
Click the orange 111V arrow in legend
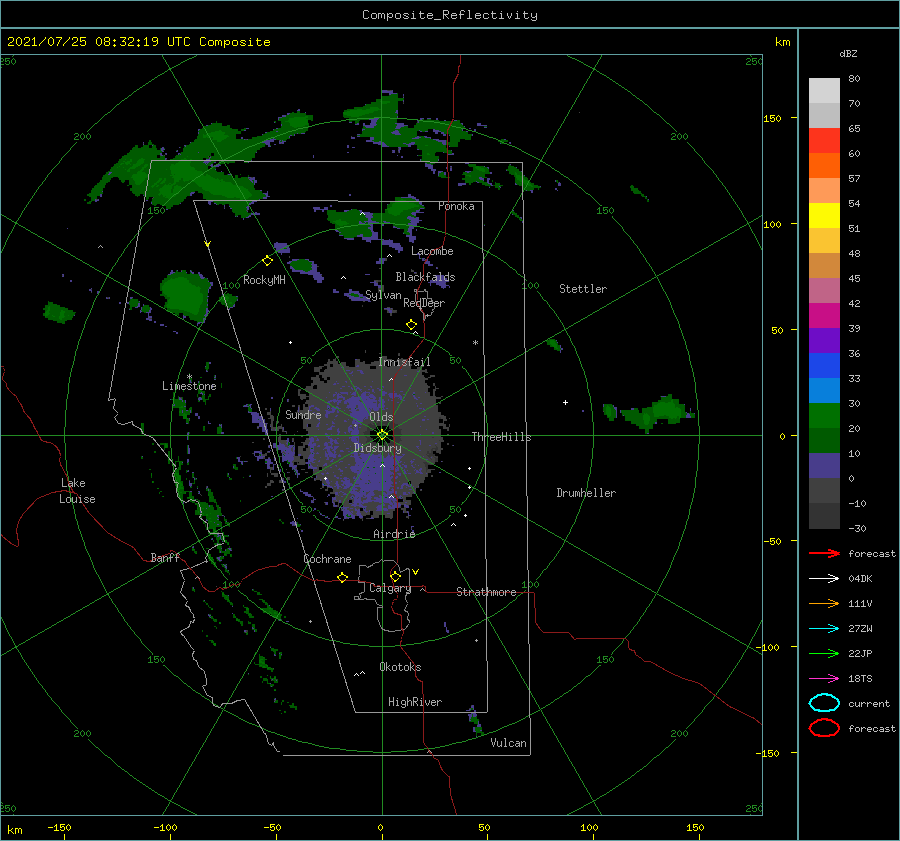824,603
